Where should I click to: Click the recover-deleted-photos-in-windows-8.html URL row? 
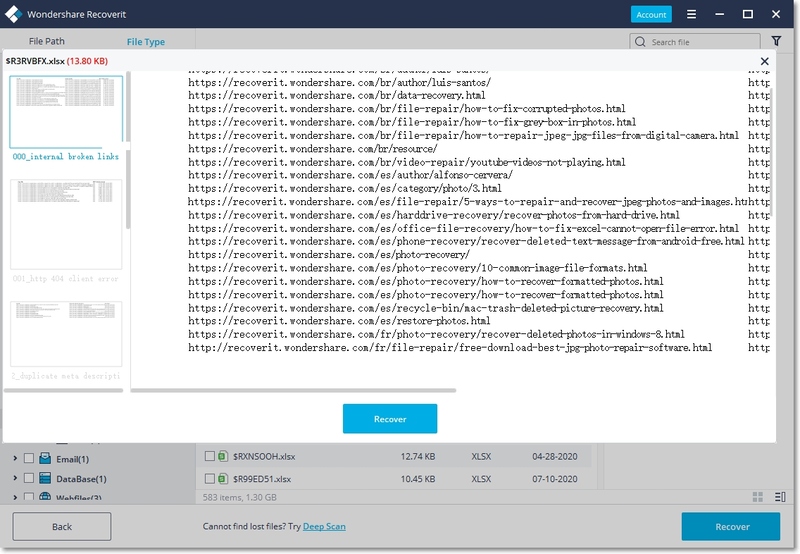pos(436,334)
